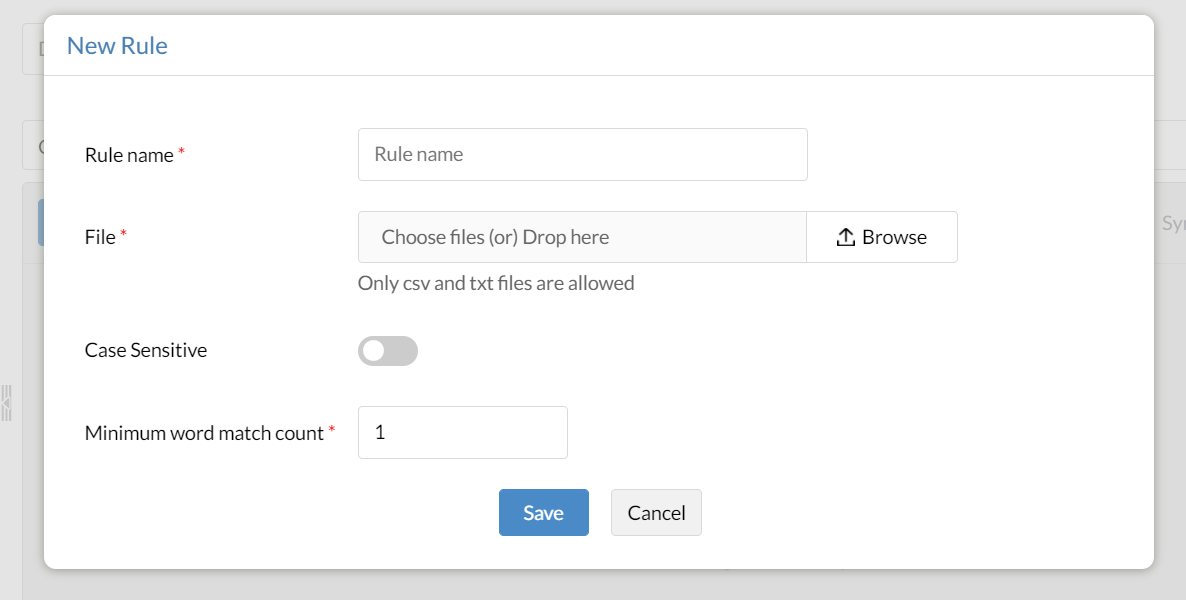Enable the Case Sensitive toggle switch
The height and width of the screenshot is (600, 1186).
click(x=388, y=351)
